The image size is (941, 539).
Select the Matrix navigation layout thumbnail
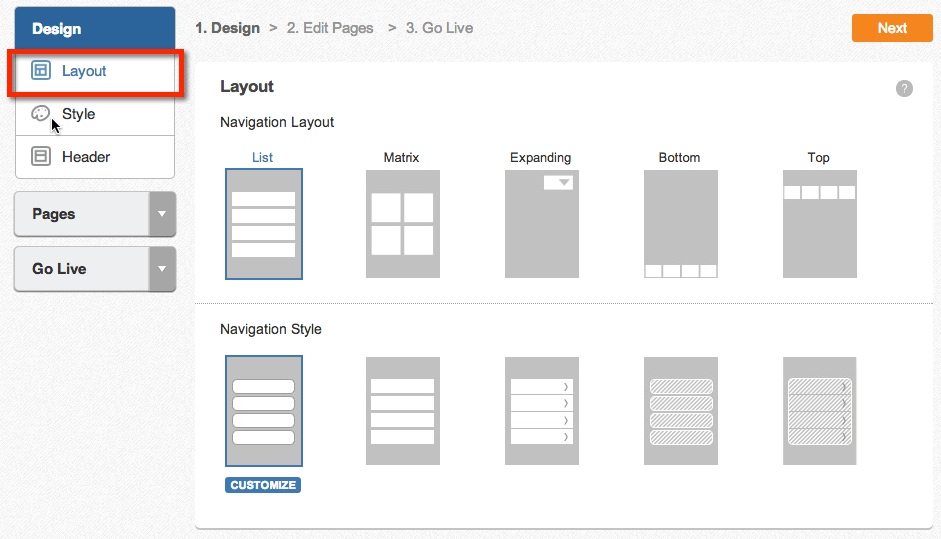click(403, 224)
